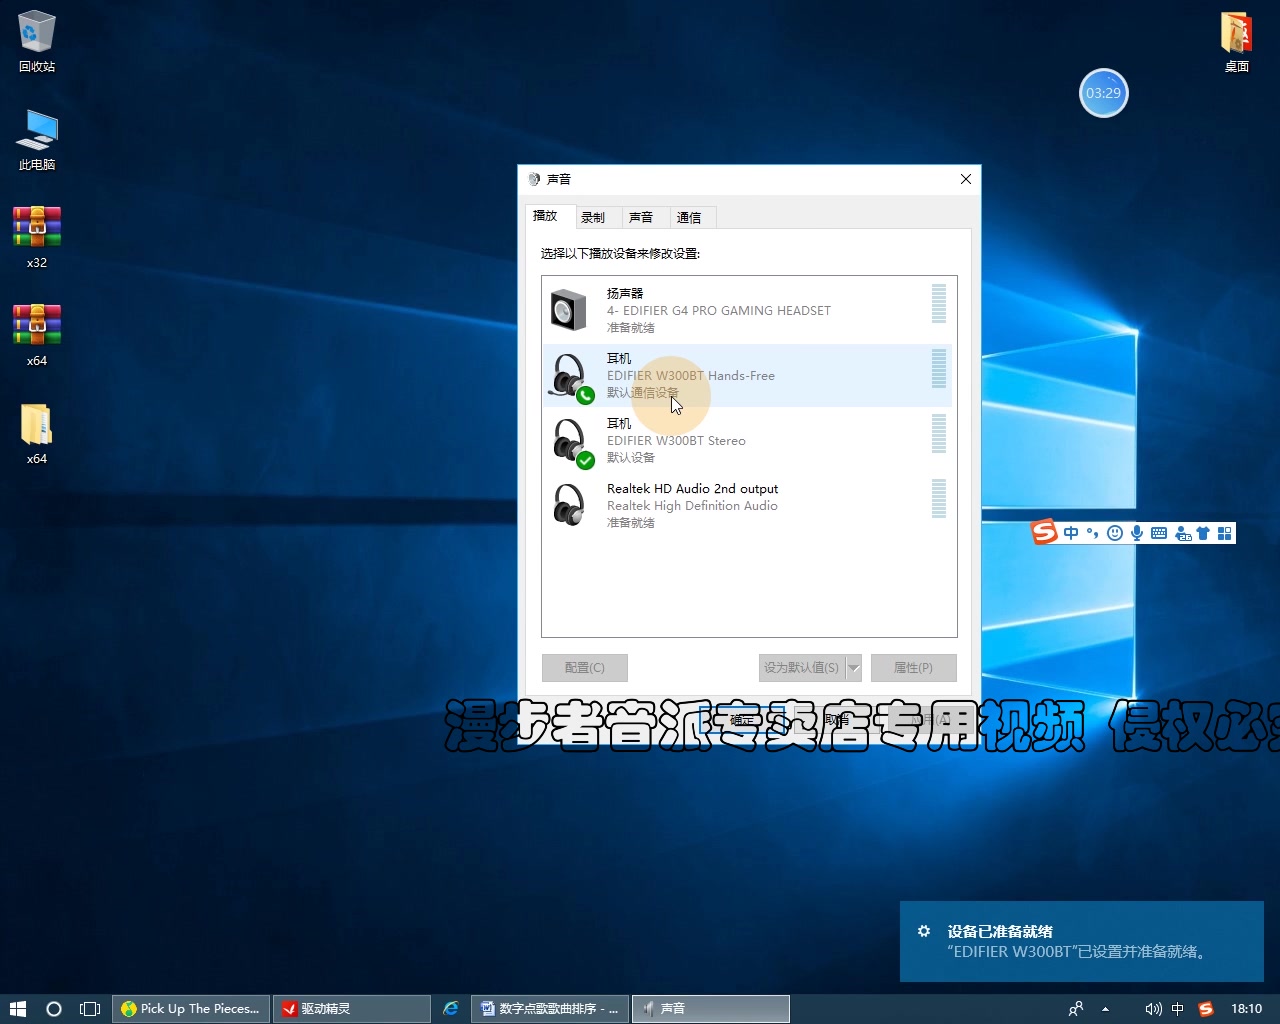Expand the hidden tray icons arrow

coord(1106,1009)
